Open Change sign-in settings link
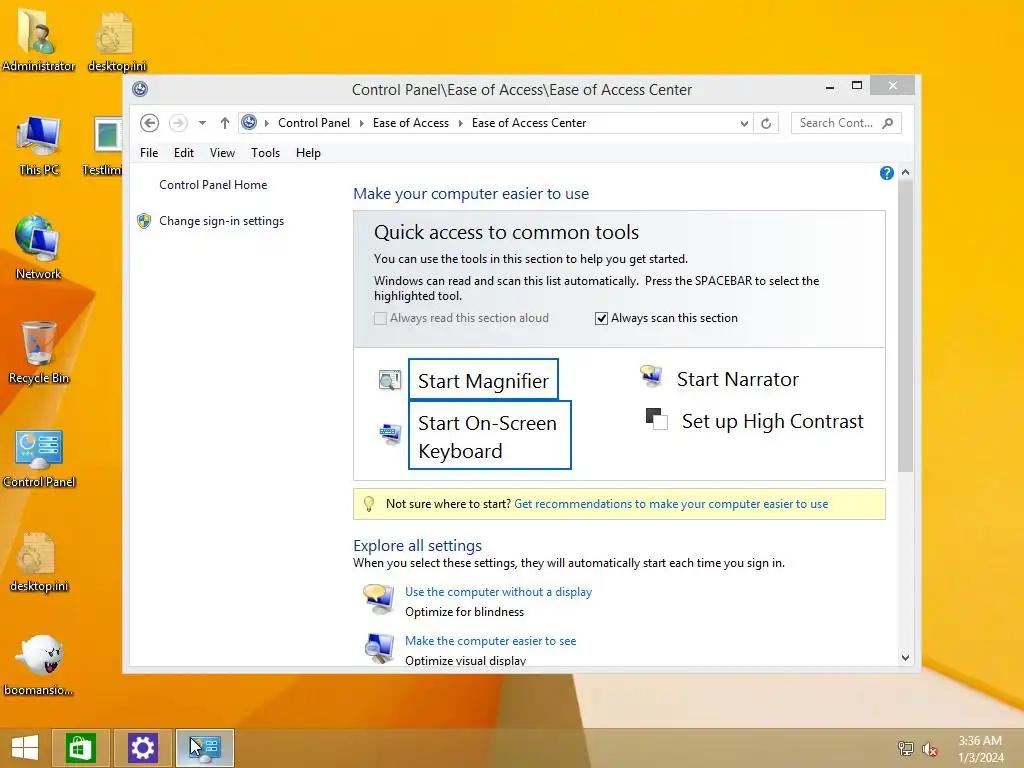 tap(221, 221)
